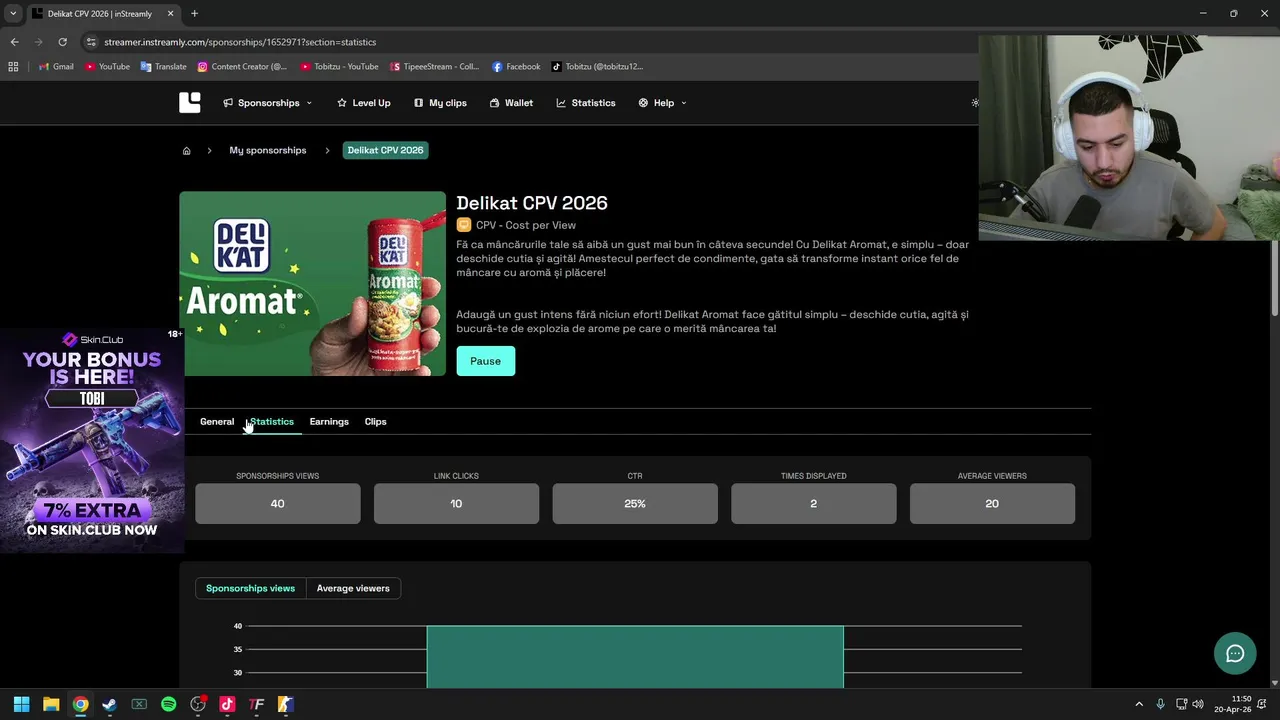Select the Sponsorships views chart toggle
Screen dimensions: 1280x720
250,588
